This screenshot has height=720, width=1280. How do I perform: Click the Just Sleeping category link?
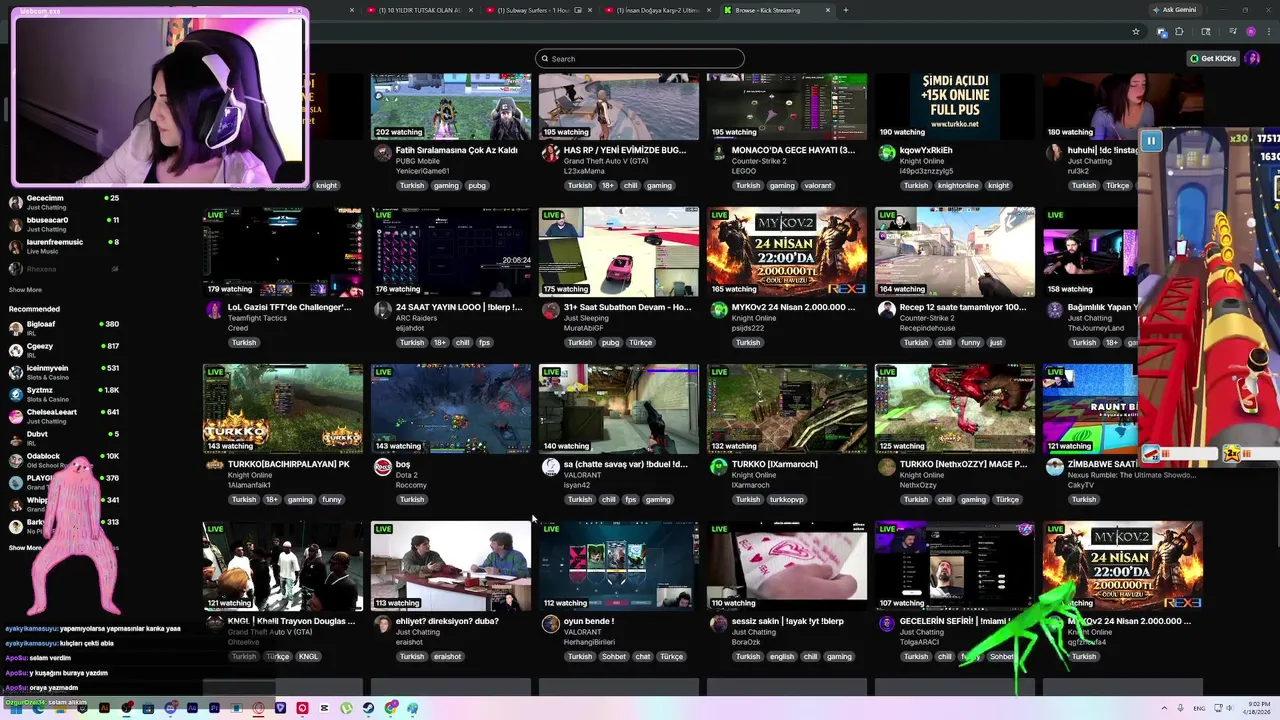coord(585,318)
